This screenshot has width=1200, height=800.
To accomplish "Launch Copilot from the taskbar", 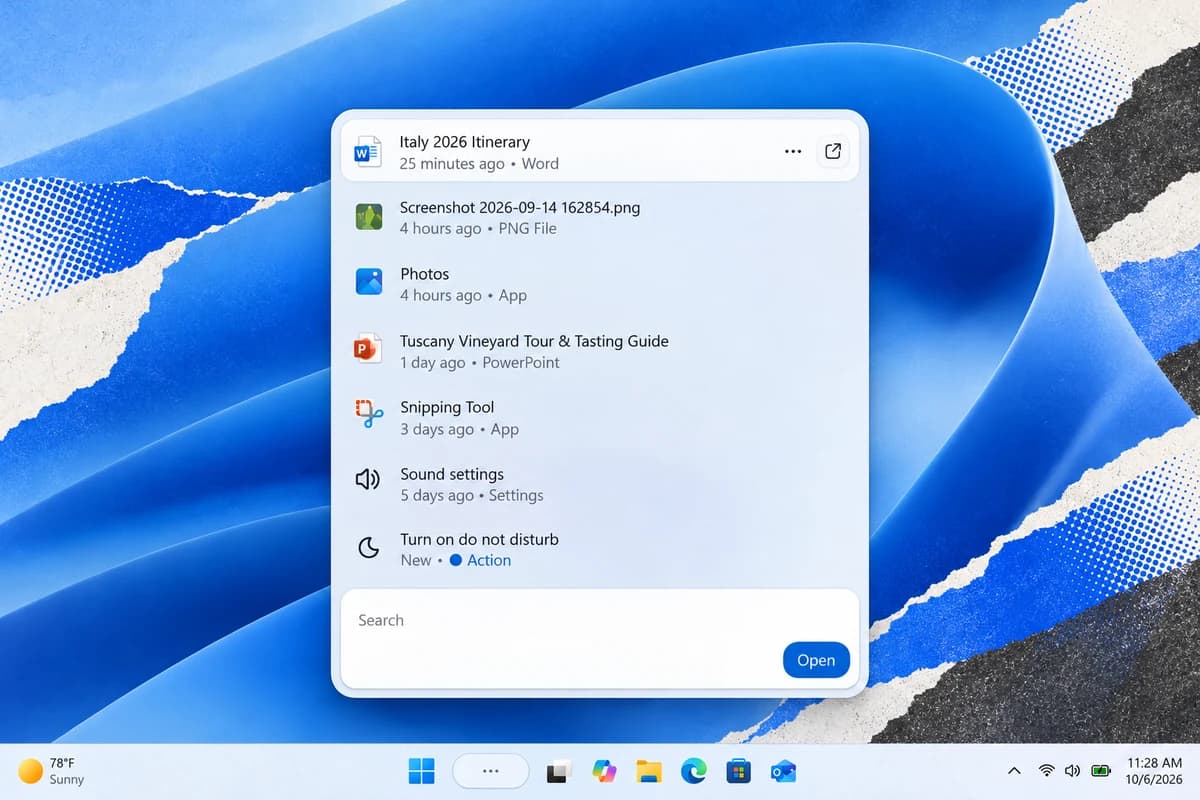I will (x=604, y=771).
